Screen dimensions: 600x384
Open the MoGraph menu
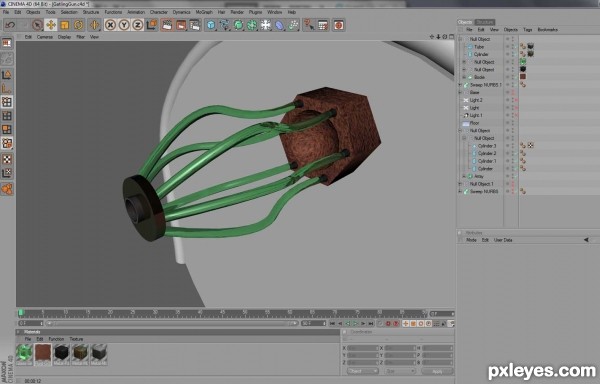tap(204, 12)
